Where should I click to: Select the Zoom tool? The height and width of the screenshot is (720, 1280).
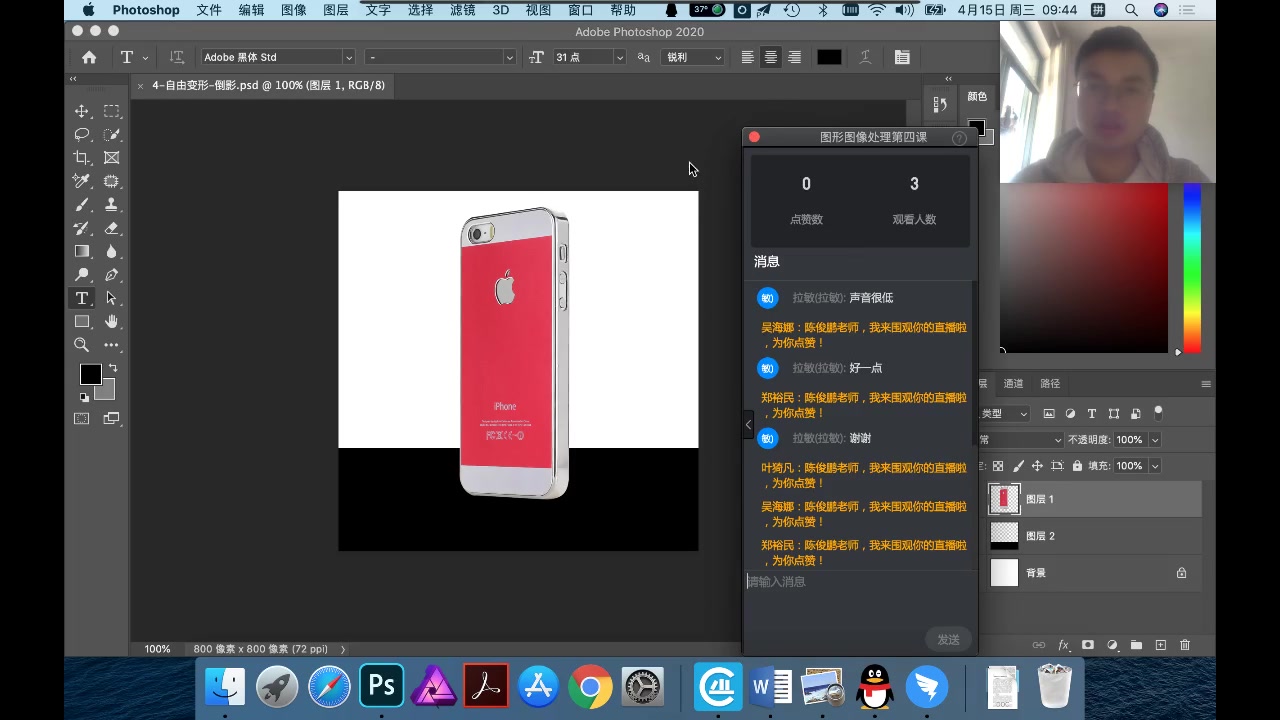[82, 345]
